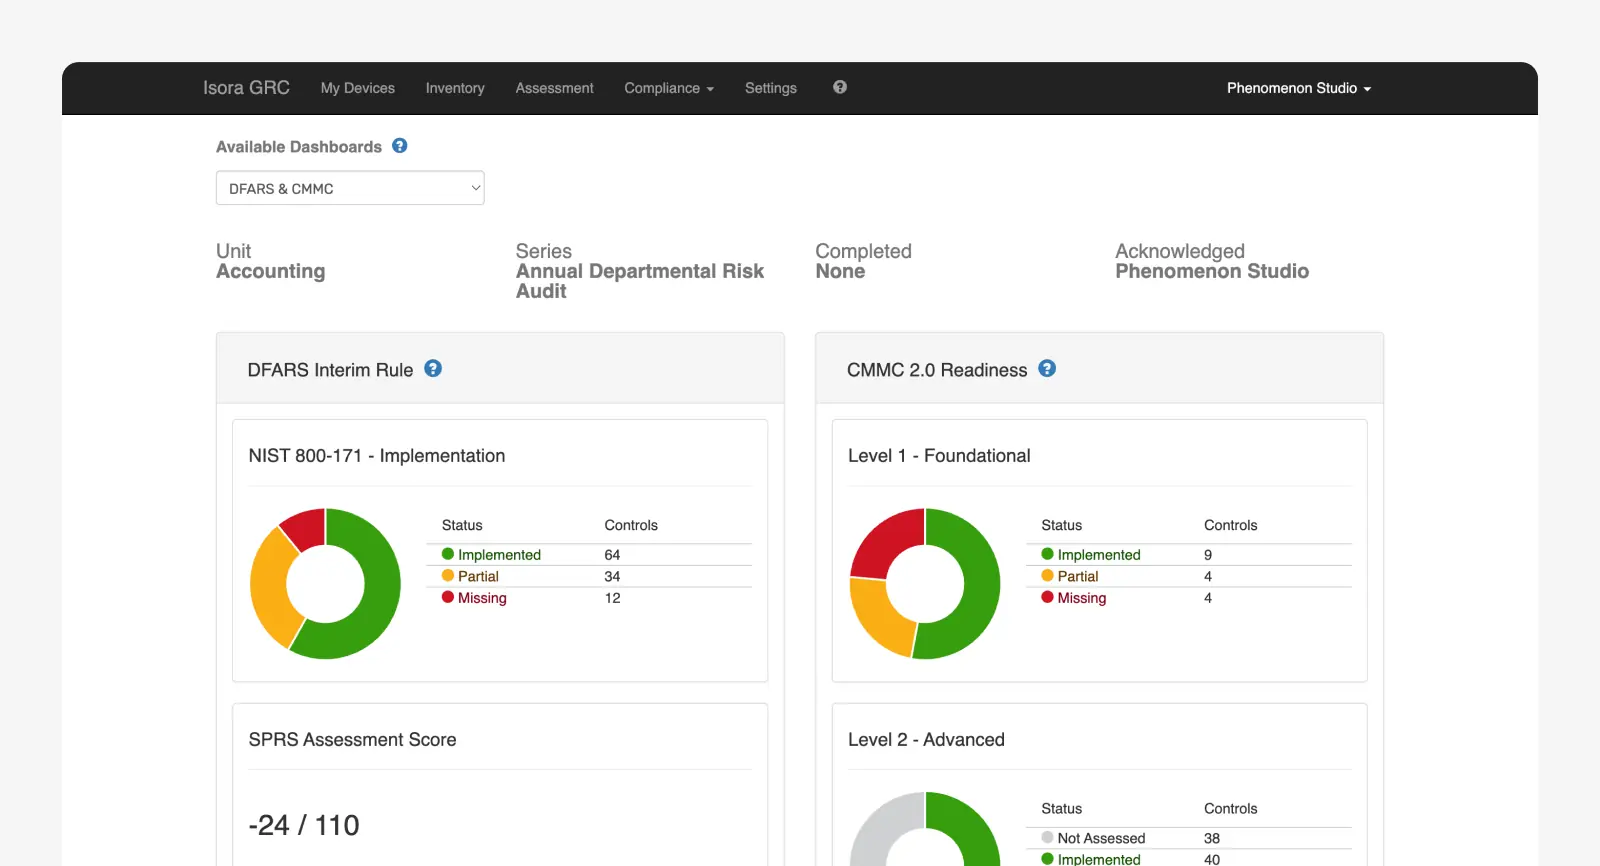Click the value 12 in NIST controls
Image resolution: width=1600 pixels, height=866 pixels.
[x=612, y=598]
